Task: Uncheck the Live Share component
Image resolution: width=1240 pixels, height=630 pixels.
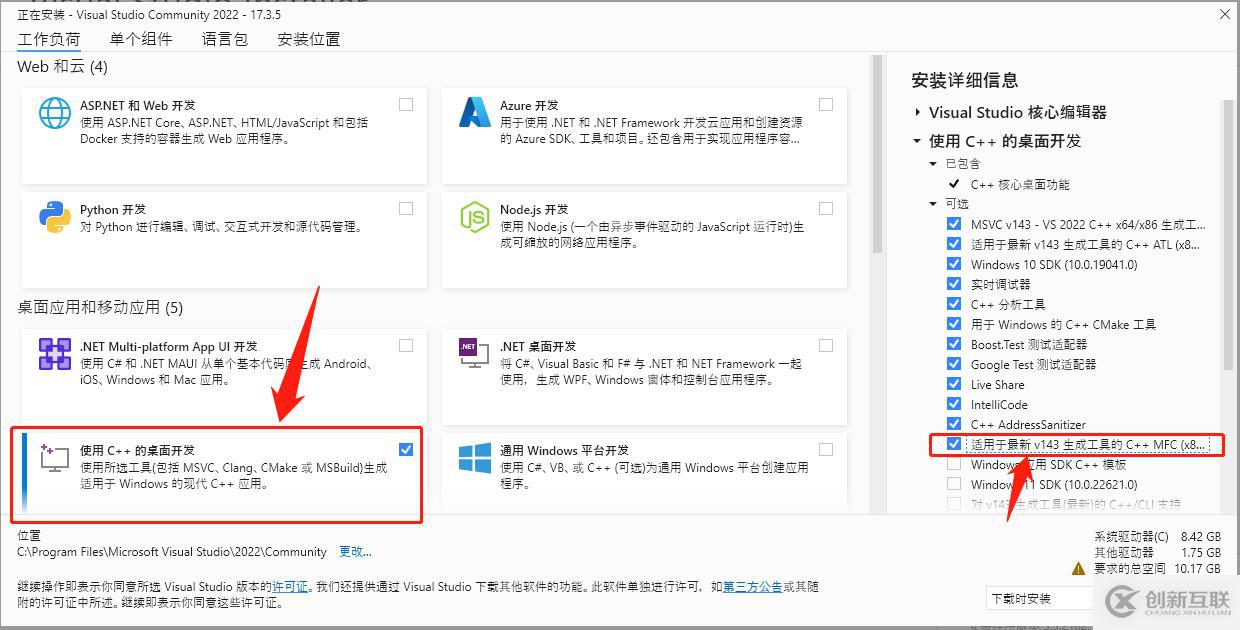Action: coord(954,384)
